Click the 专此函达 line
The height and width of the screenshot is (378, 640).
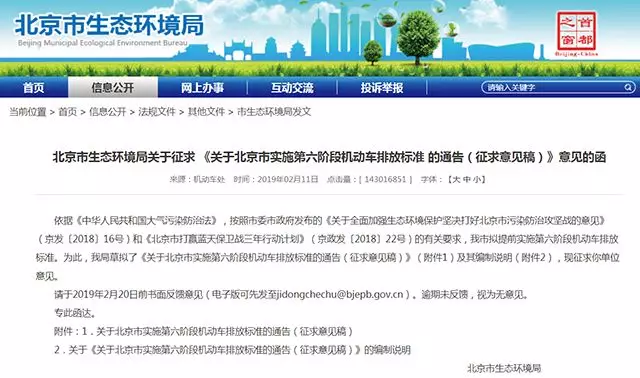coord(75,313)
